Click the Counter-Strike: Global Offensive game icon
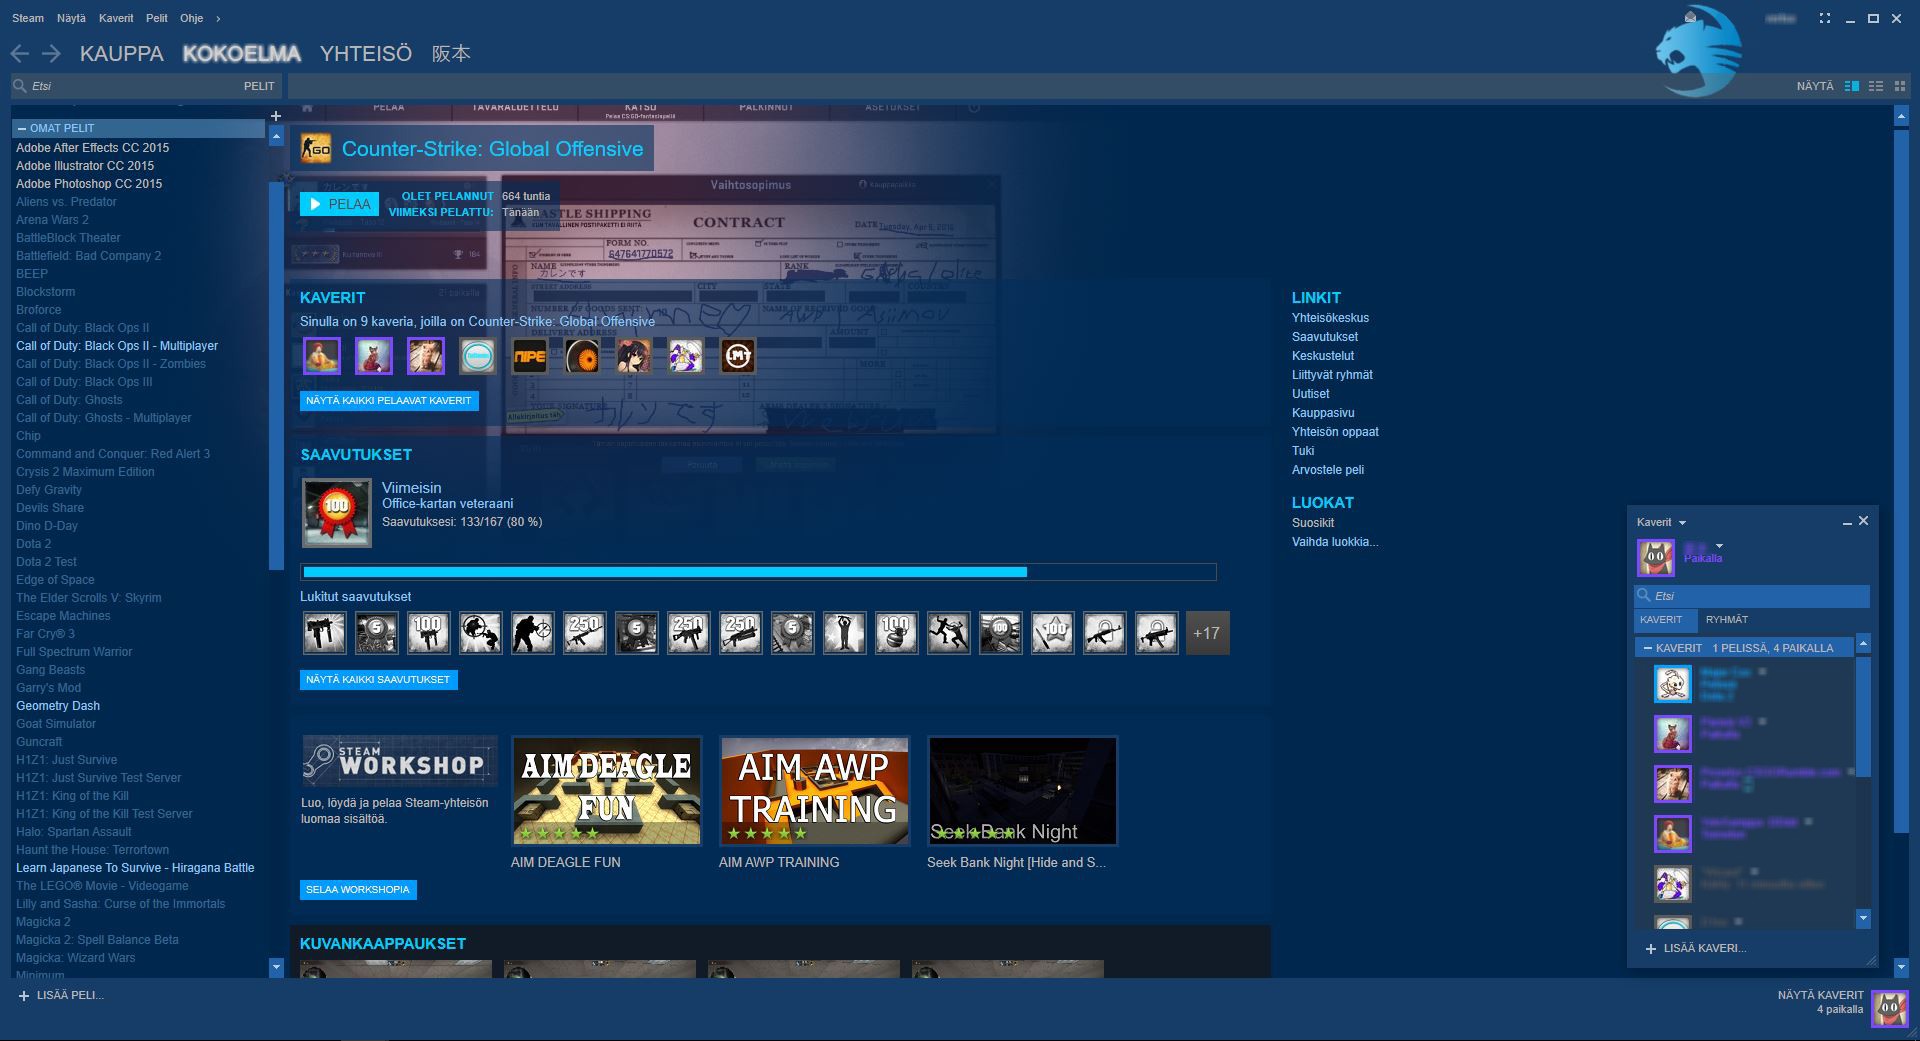1920x1041 pixels. pos(315,149)
